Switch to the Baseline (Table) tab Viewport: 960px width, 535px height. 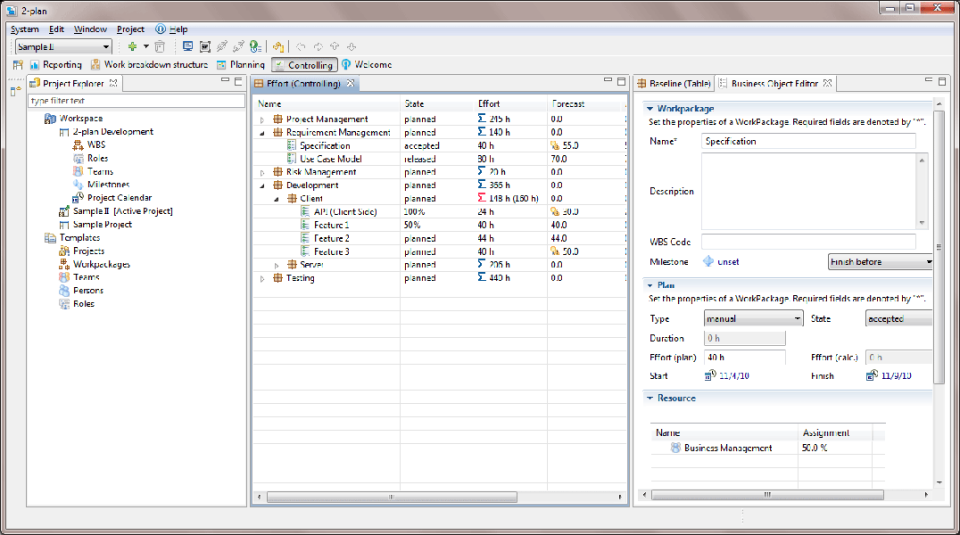coord(674,83)
